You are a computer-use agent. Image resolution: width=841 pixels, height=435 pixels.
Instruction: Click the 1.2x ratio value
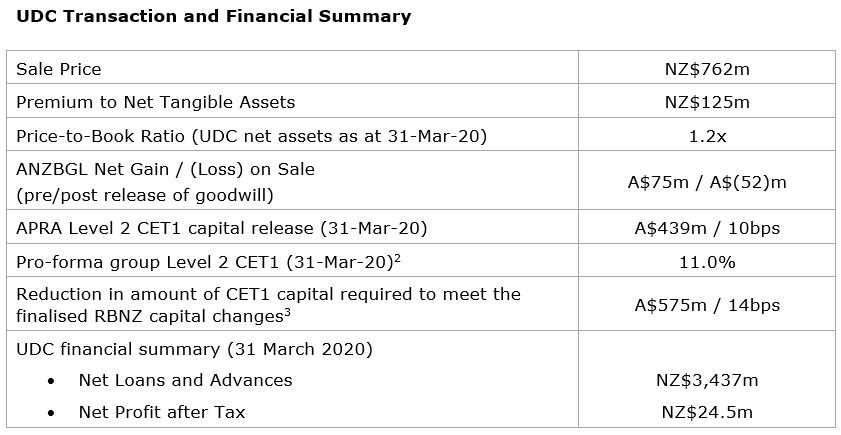707,135
